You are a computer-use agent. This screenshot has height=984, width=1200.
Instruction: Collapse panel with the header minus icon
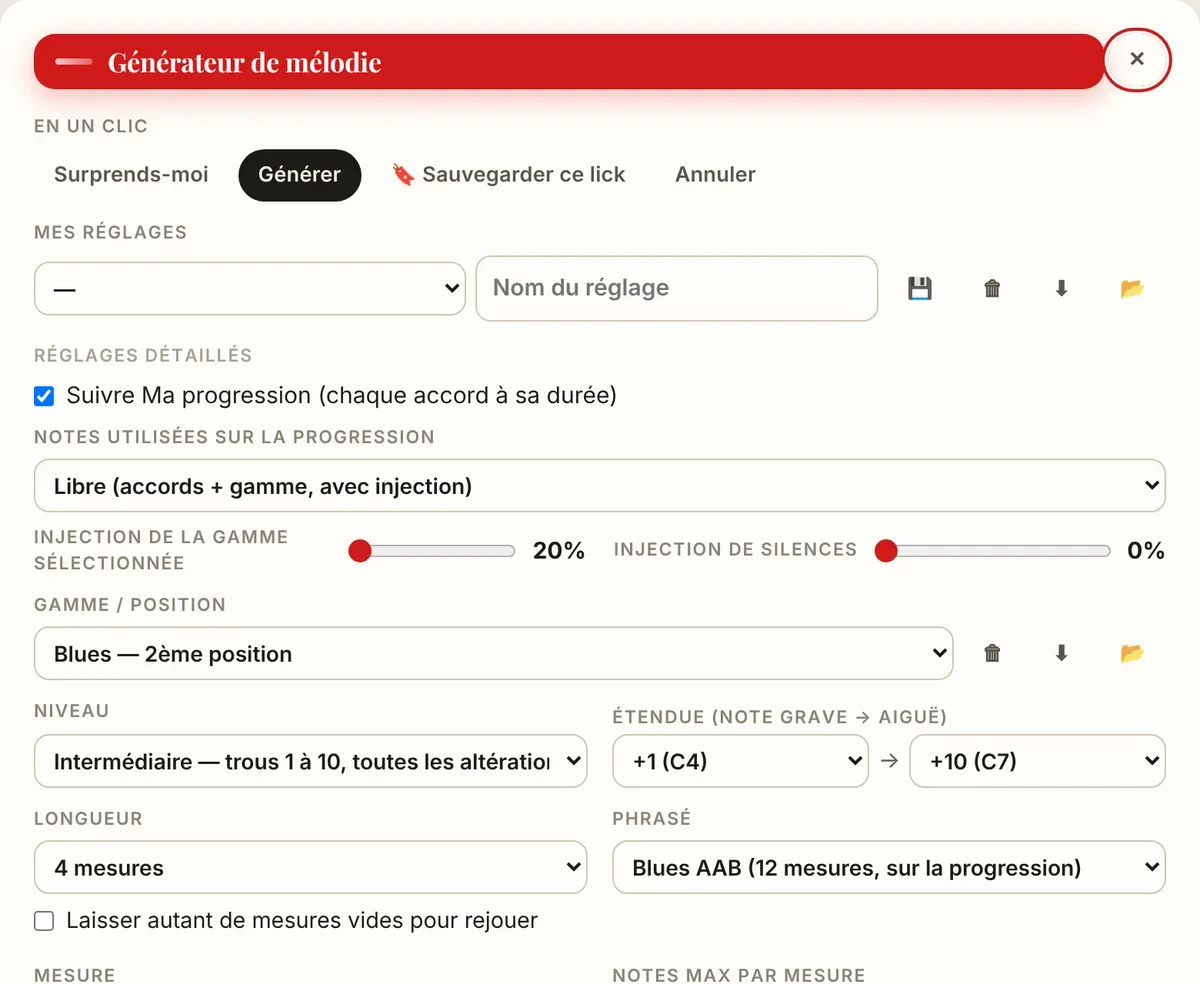74,62
